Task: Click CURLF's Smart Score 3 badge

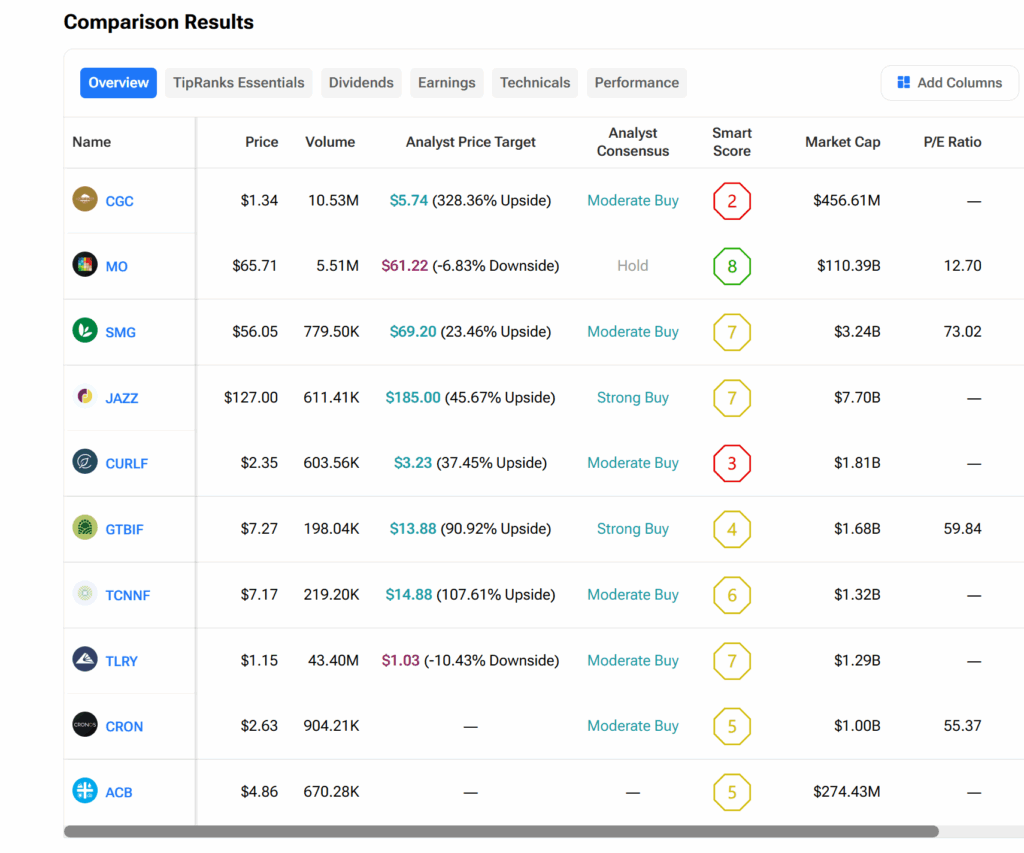Action: (732, 464)
